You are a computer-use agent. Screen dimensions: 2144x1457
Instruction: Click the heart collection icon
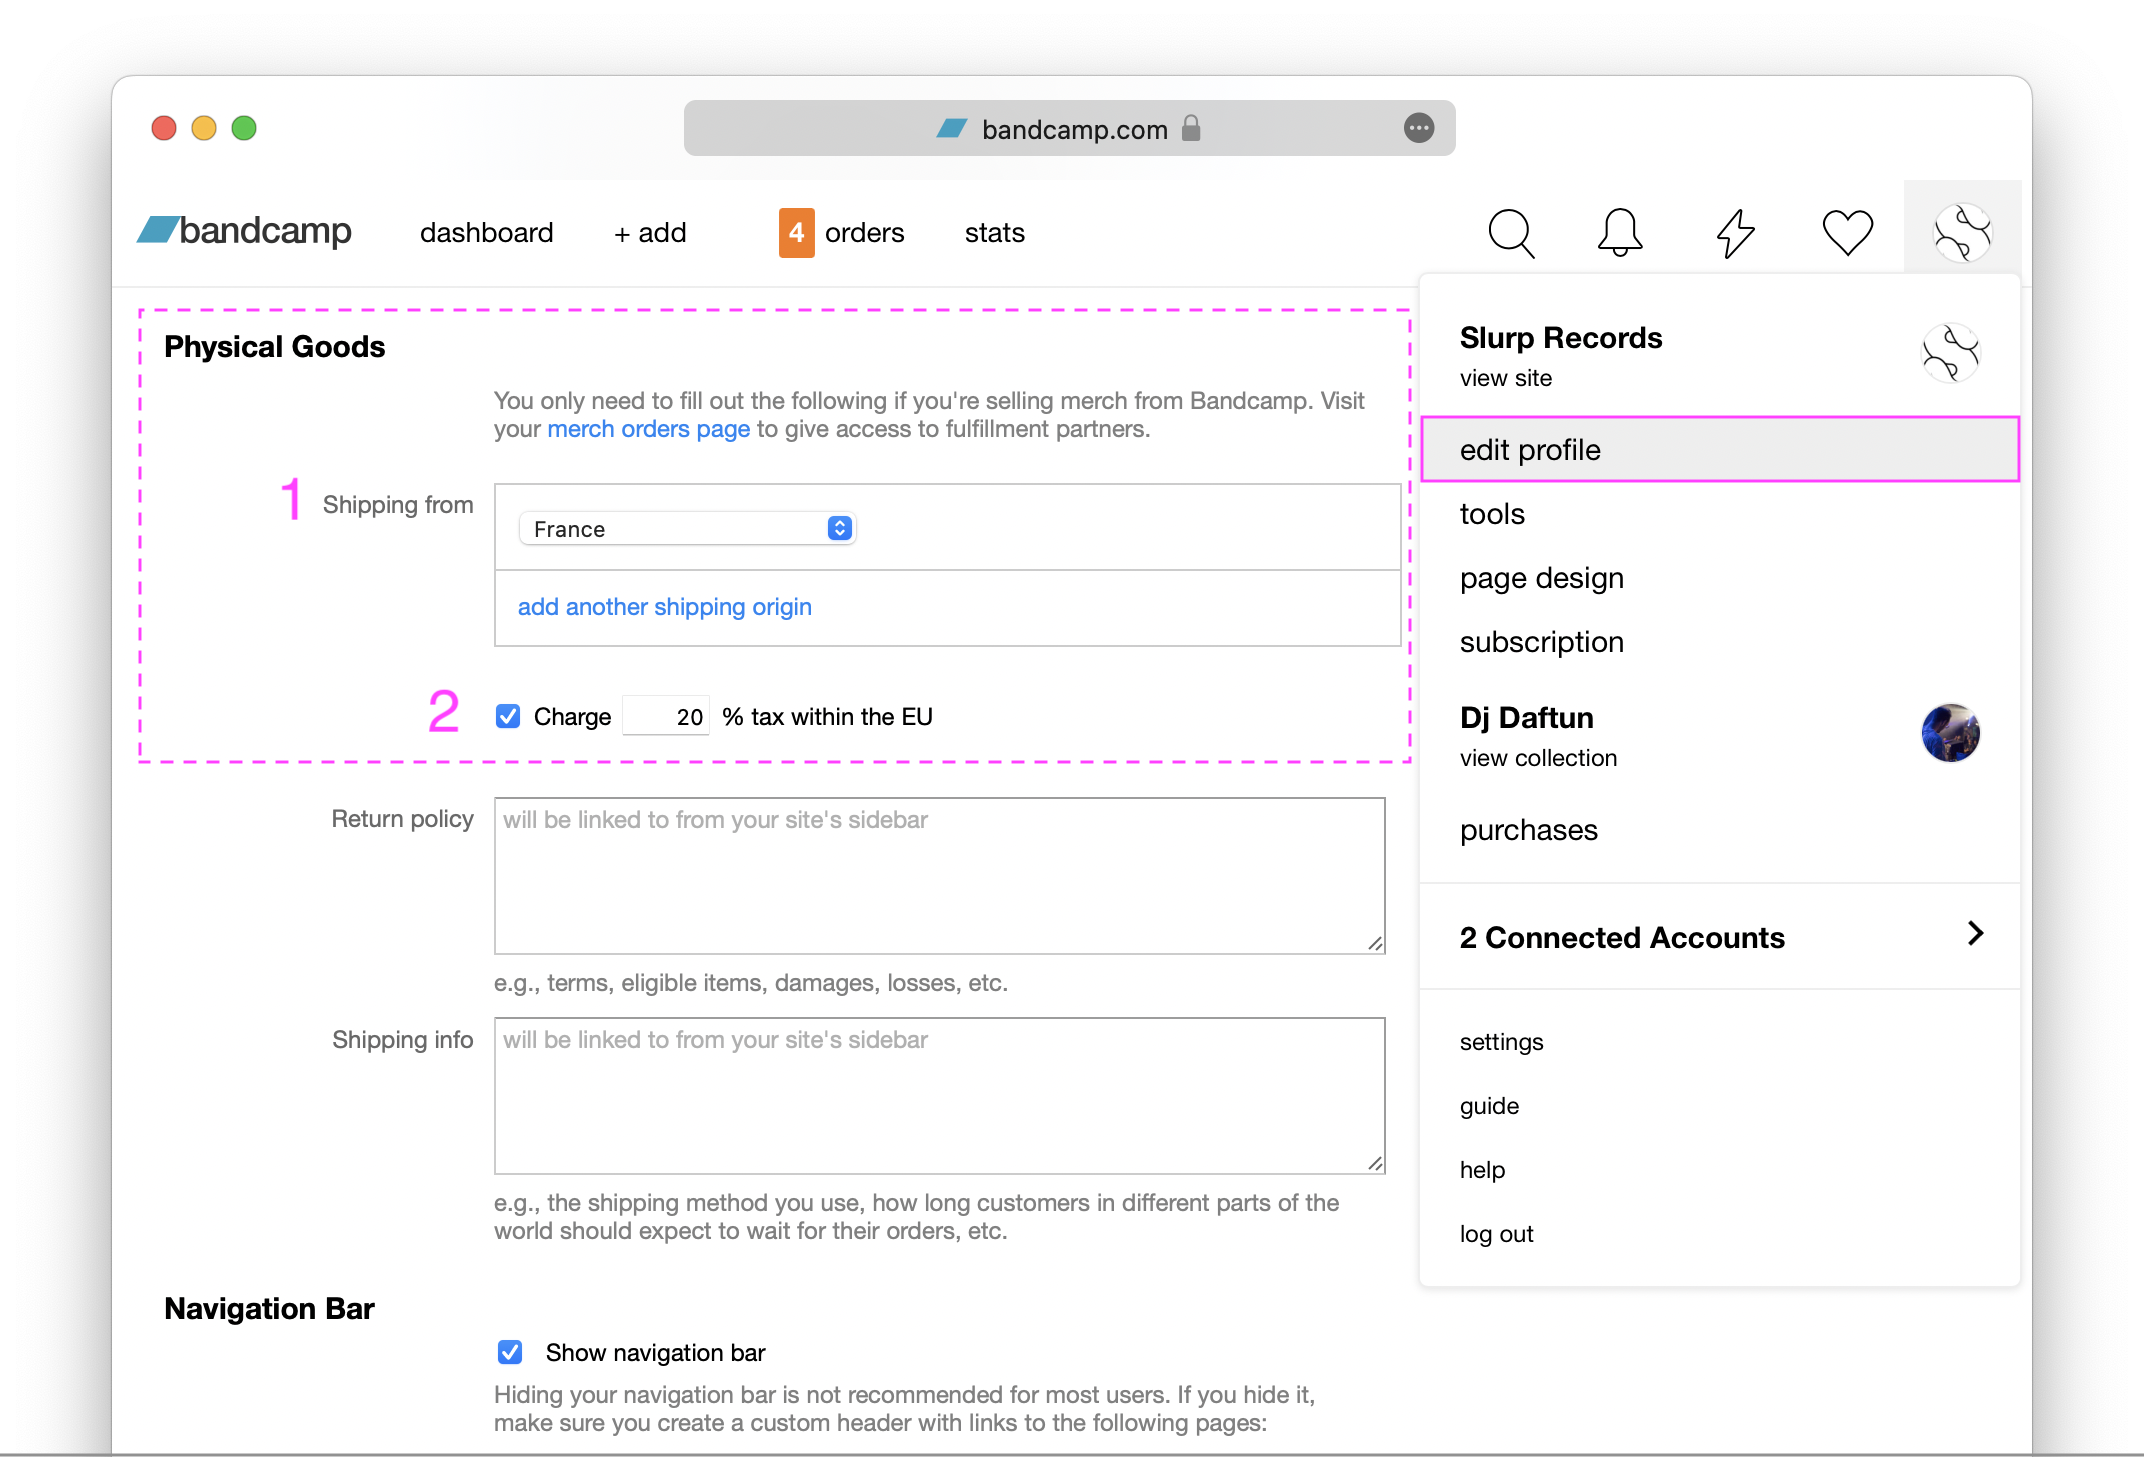1847,233
